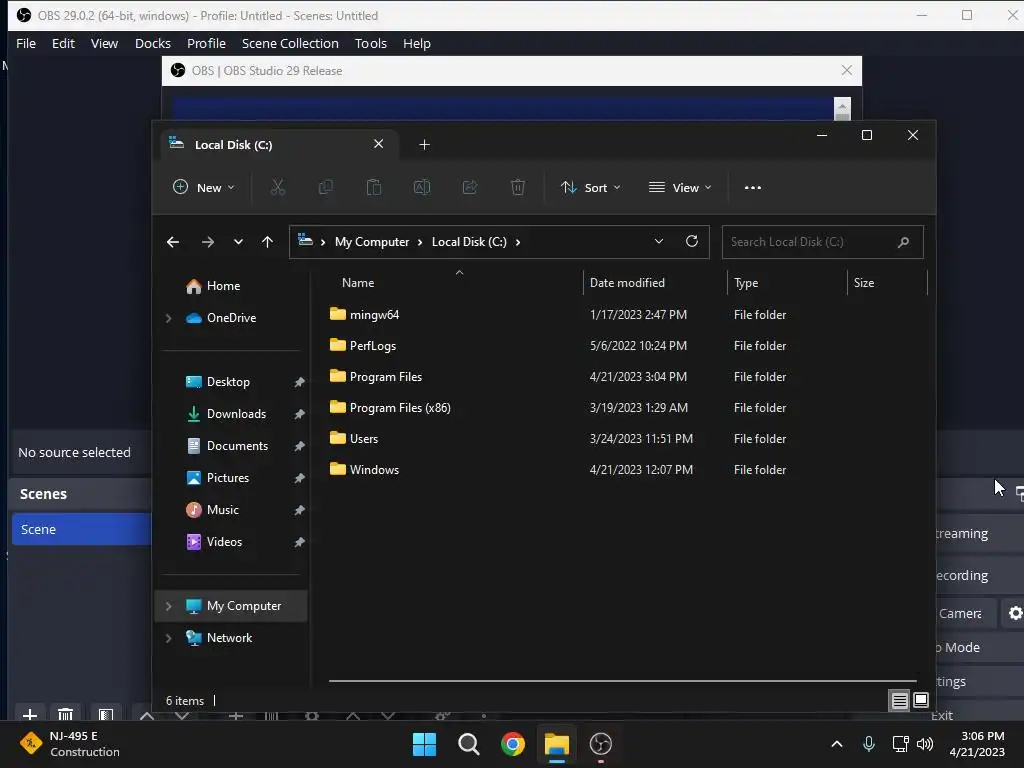Open the OBS Tools menu
Image resolution: width=1024 pixels, height=768 pixels.
pyautogui.click(x=371, y=43)
